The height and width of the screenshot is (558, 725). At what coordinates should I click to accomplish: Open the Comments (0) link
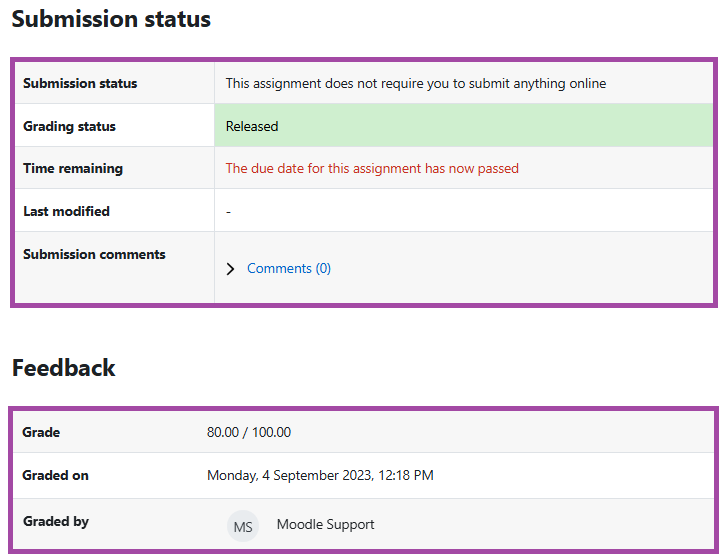(289, 269)
